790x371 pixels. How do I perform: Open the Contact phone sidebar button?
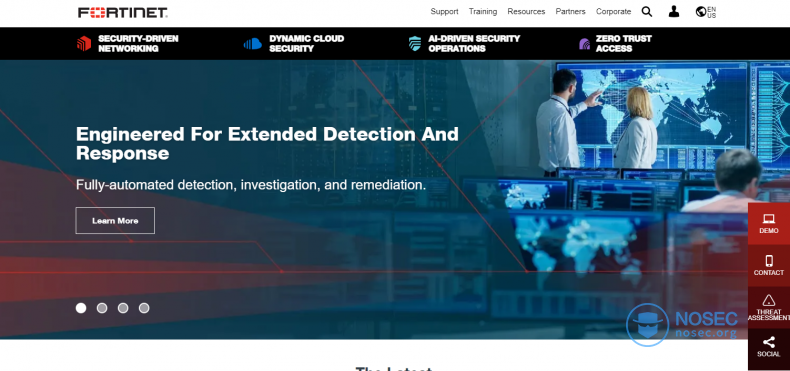tap(769, 266)
